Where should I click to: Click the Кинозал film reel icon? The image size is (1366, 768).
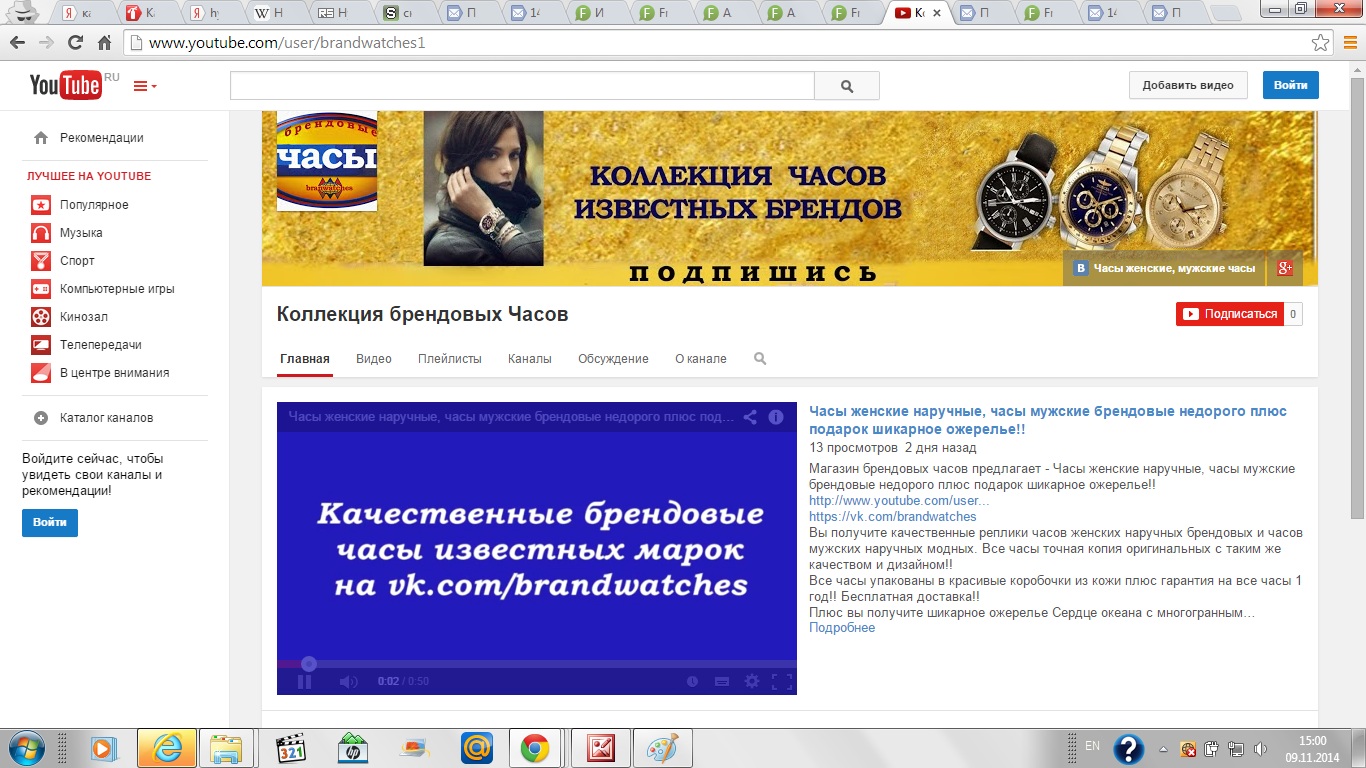(x=40, y=317)
